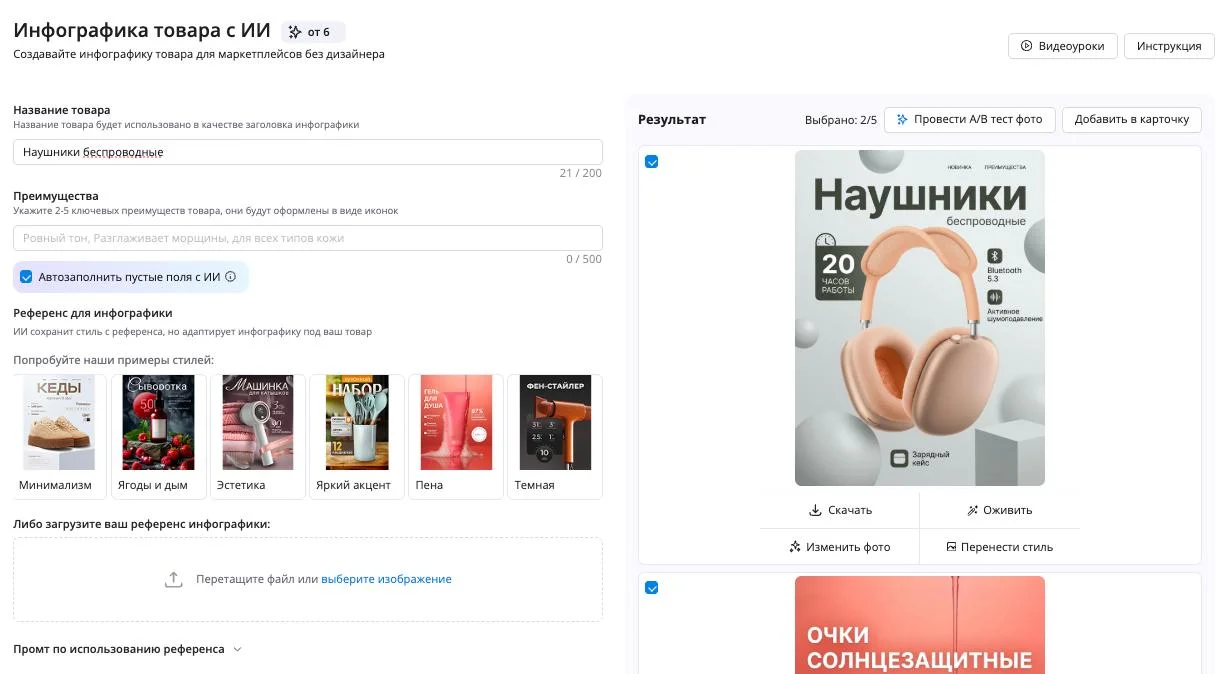Click the AI sparkle icon in A/B test button
Screen dimensions: 1219x674
(902, 119)
